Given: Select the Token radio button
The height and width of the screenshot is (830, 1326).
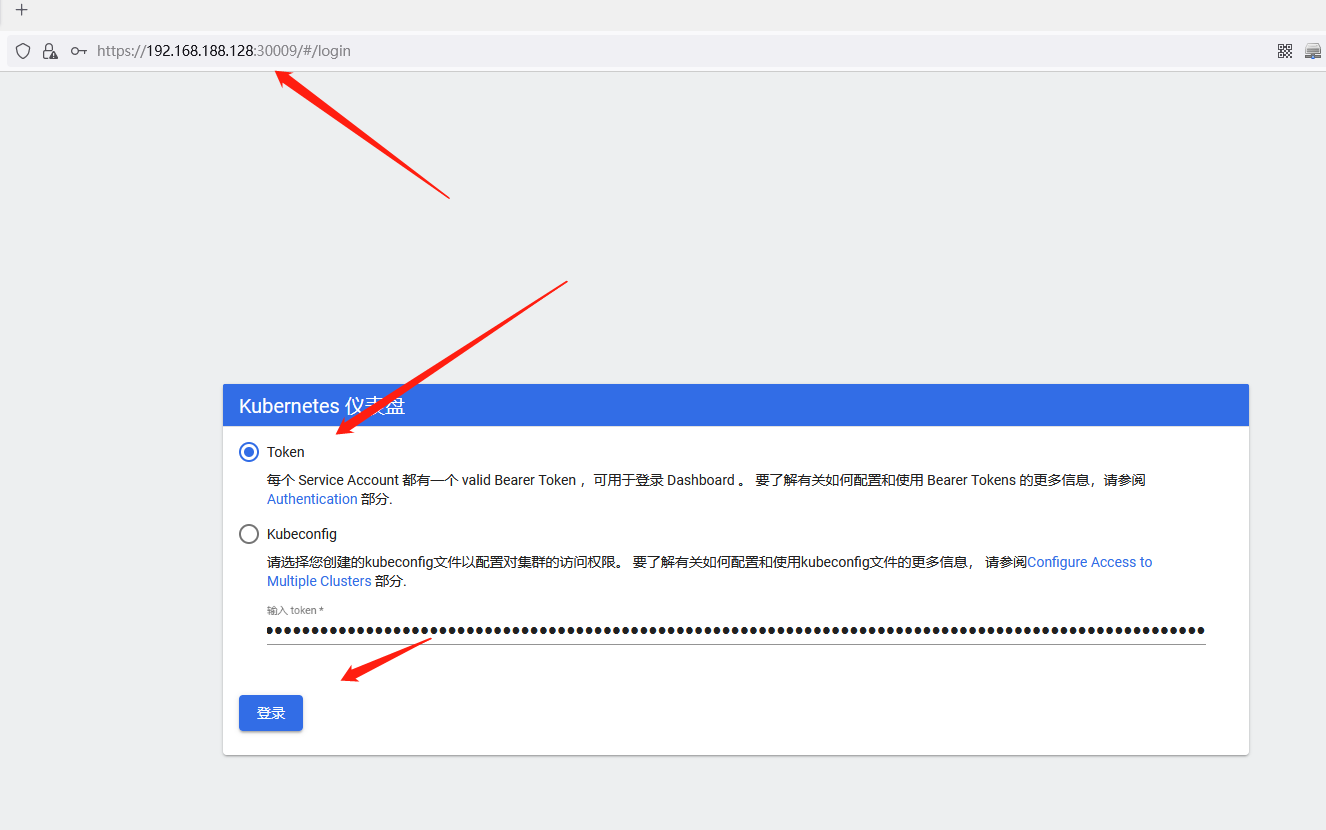Looking at the screenshot, I should 249,452.
